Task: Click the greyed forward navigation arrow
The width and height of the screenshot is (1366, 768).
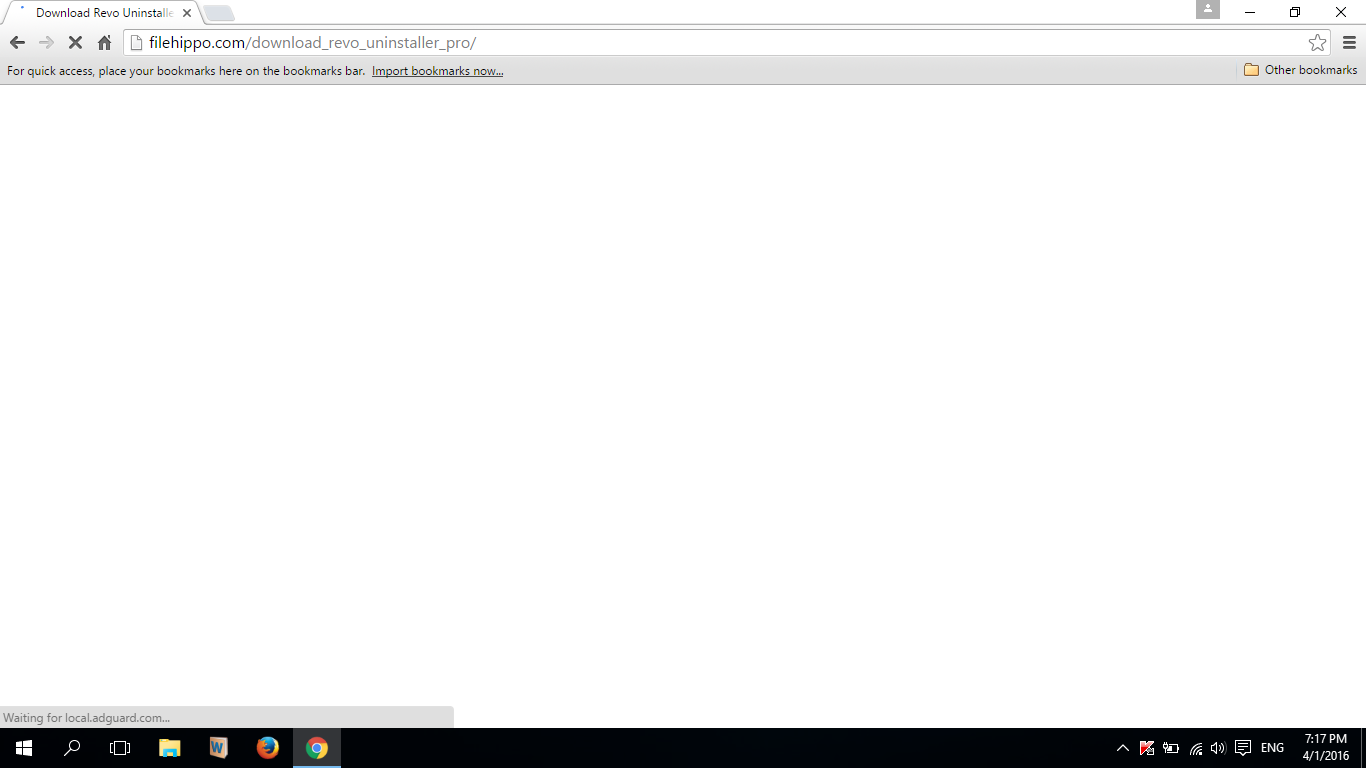Action: tap(46, 43)
